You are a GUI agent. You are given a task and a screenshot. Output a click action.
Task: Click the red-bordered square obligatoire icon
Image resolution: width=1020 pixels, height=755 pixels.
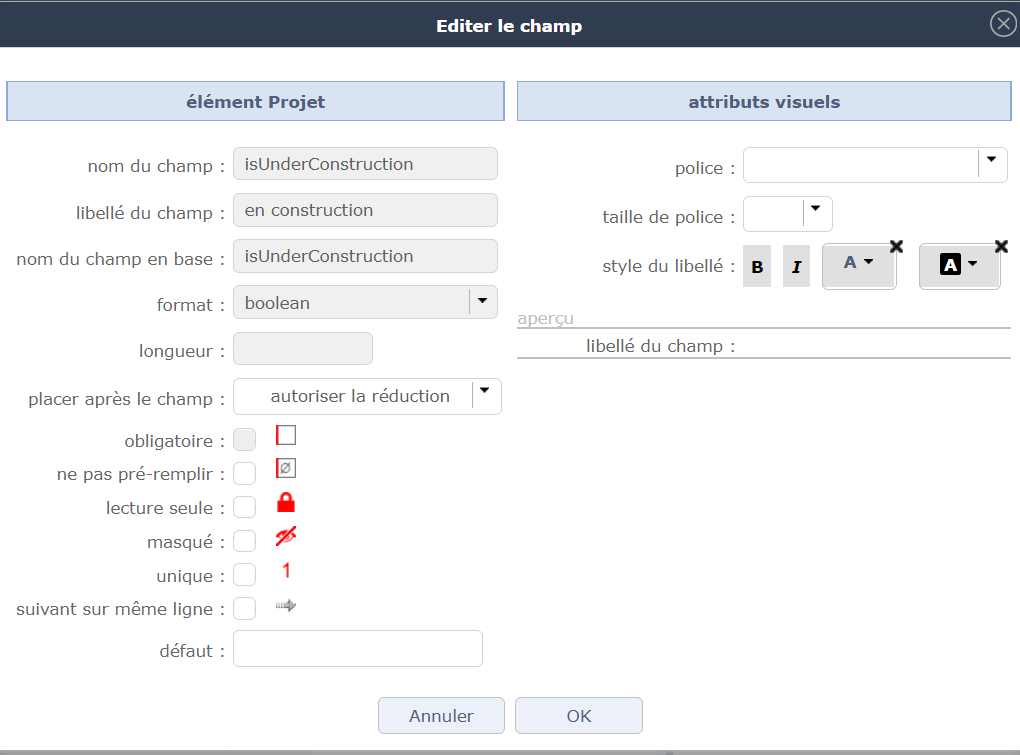(286, 435)
